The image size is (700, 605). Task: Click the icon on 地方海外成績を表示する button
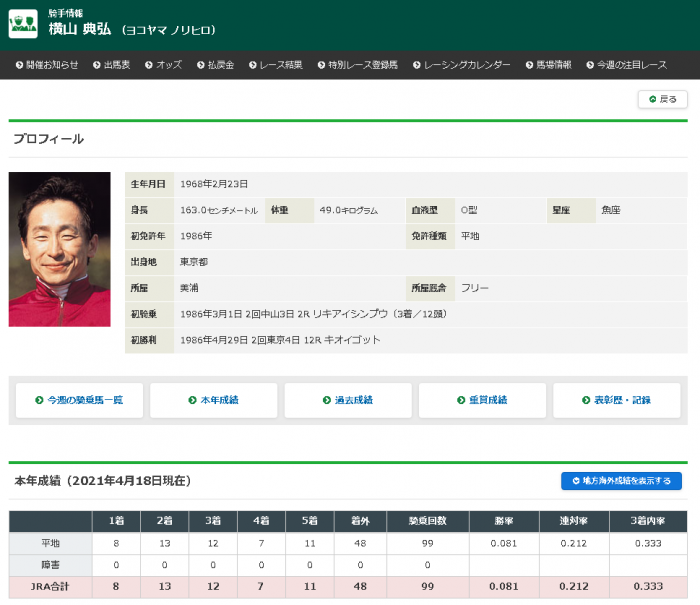click(x=576, y=481)
